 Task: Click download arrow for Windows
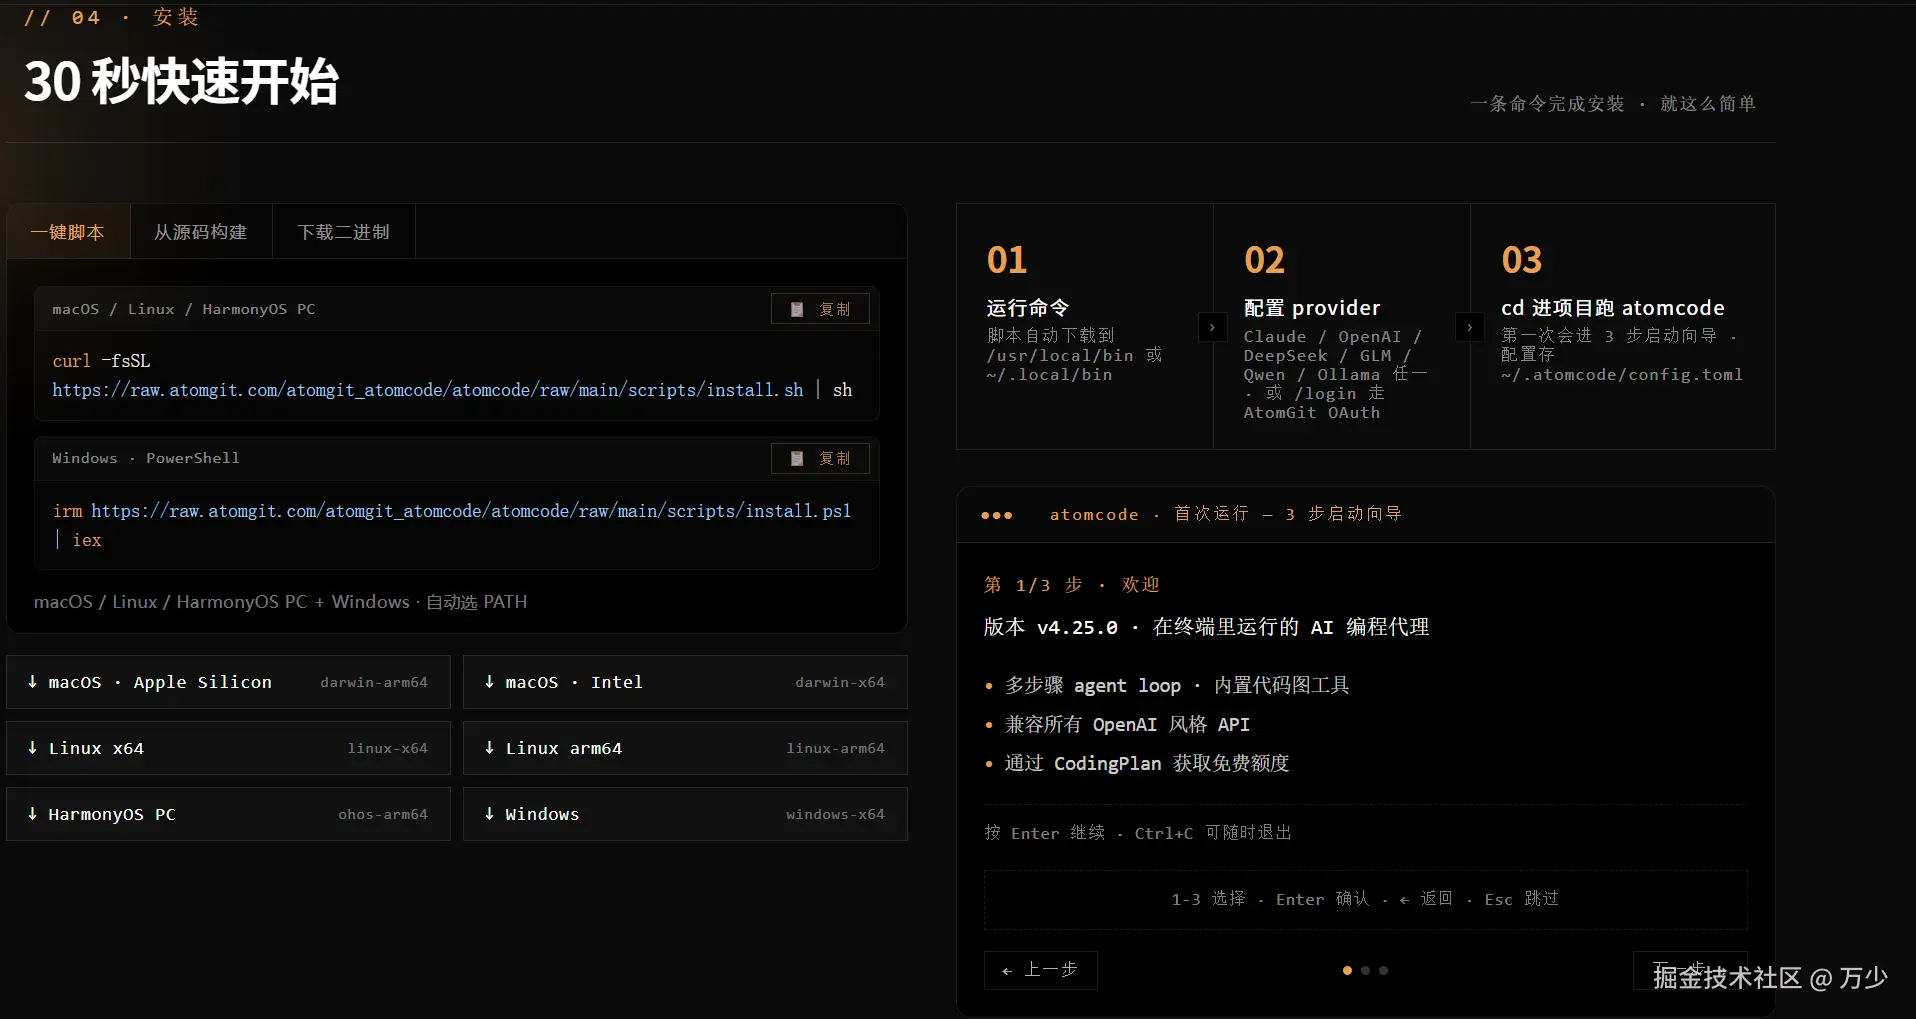[x=489, y=814]
